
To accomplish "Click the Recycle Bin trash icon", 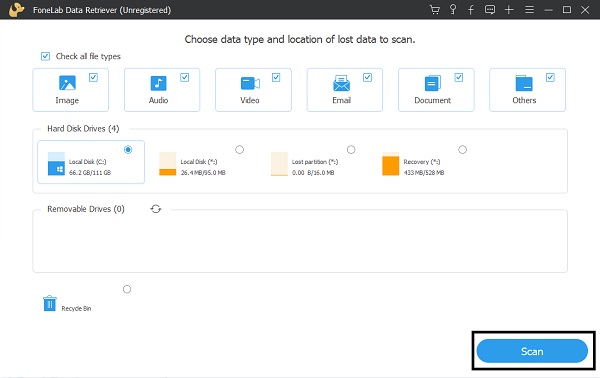I will (x=50, y=303).
